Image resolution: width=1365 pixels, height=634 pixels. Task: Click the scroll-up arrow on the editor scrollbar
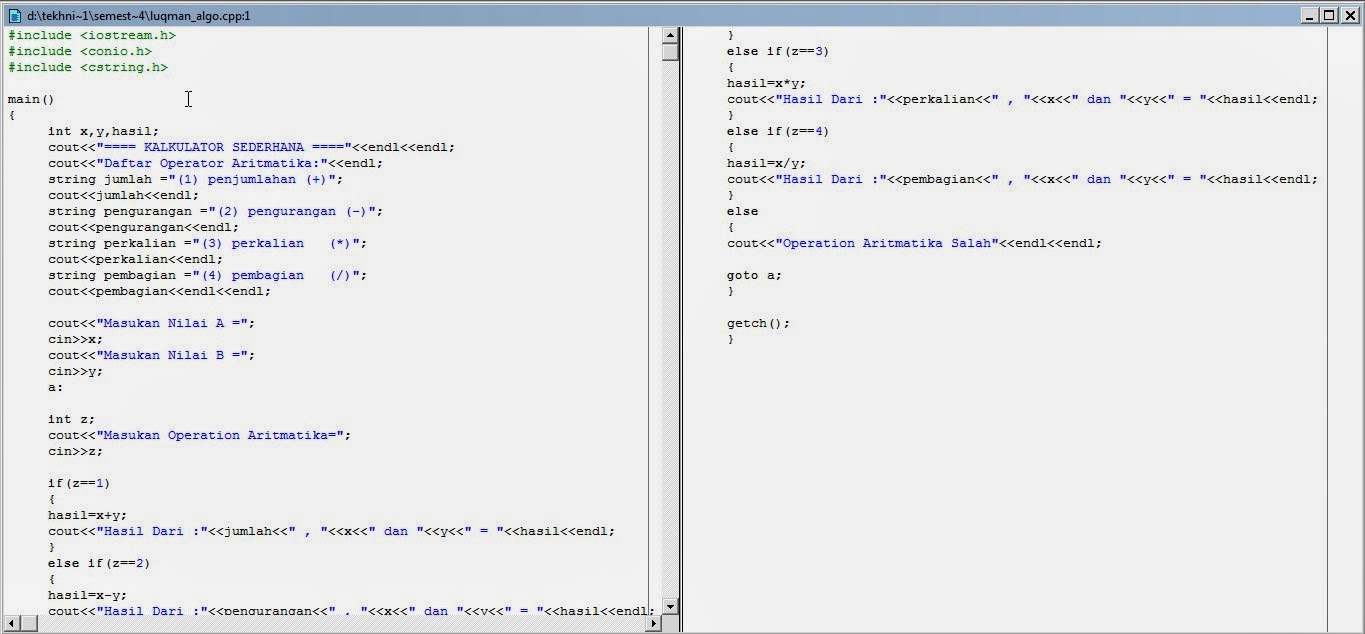(x=669, y=33)
